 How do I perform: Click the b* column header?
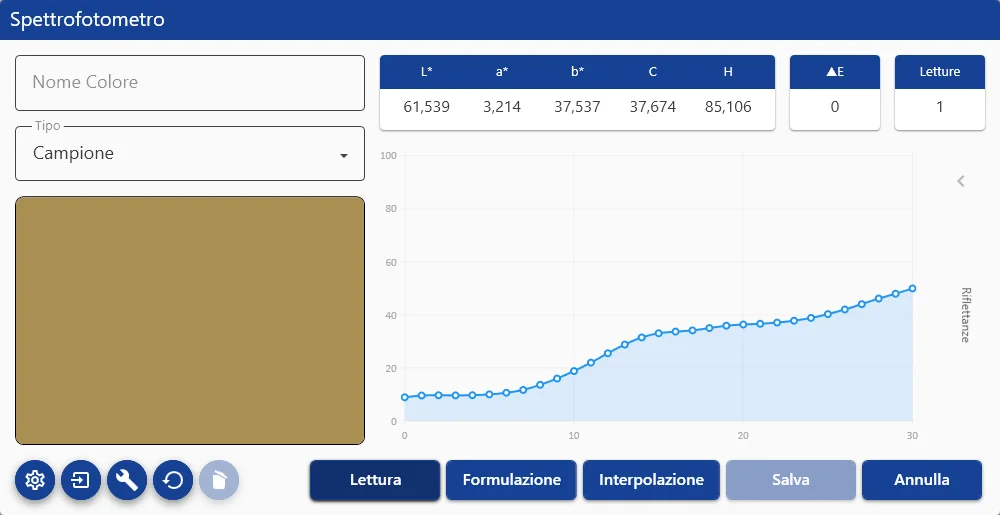coord(577,72)
